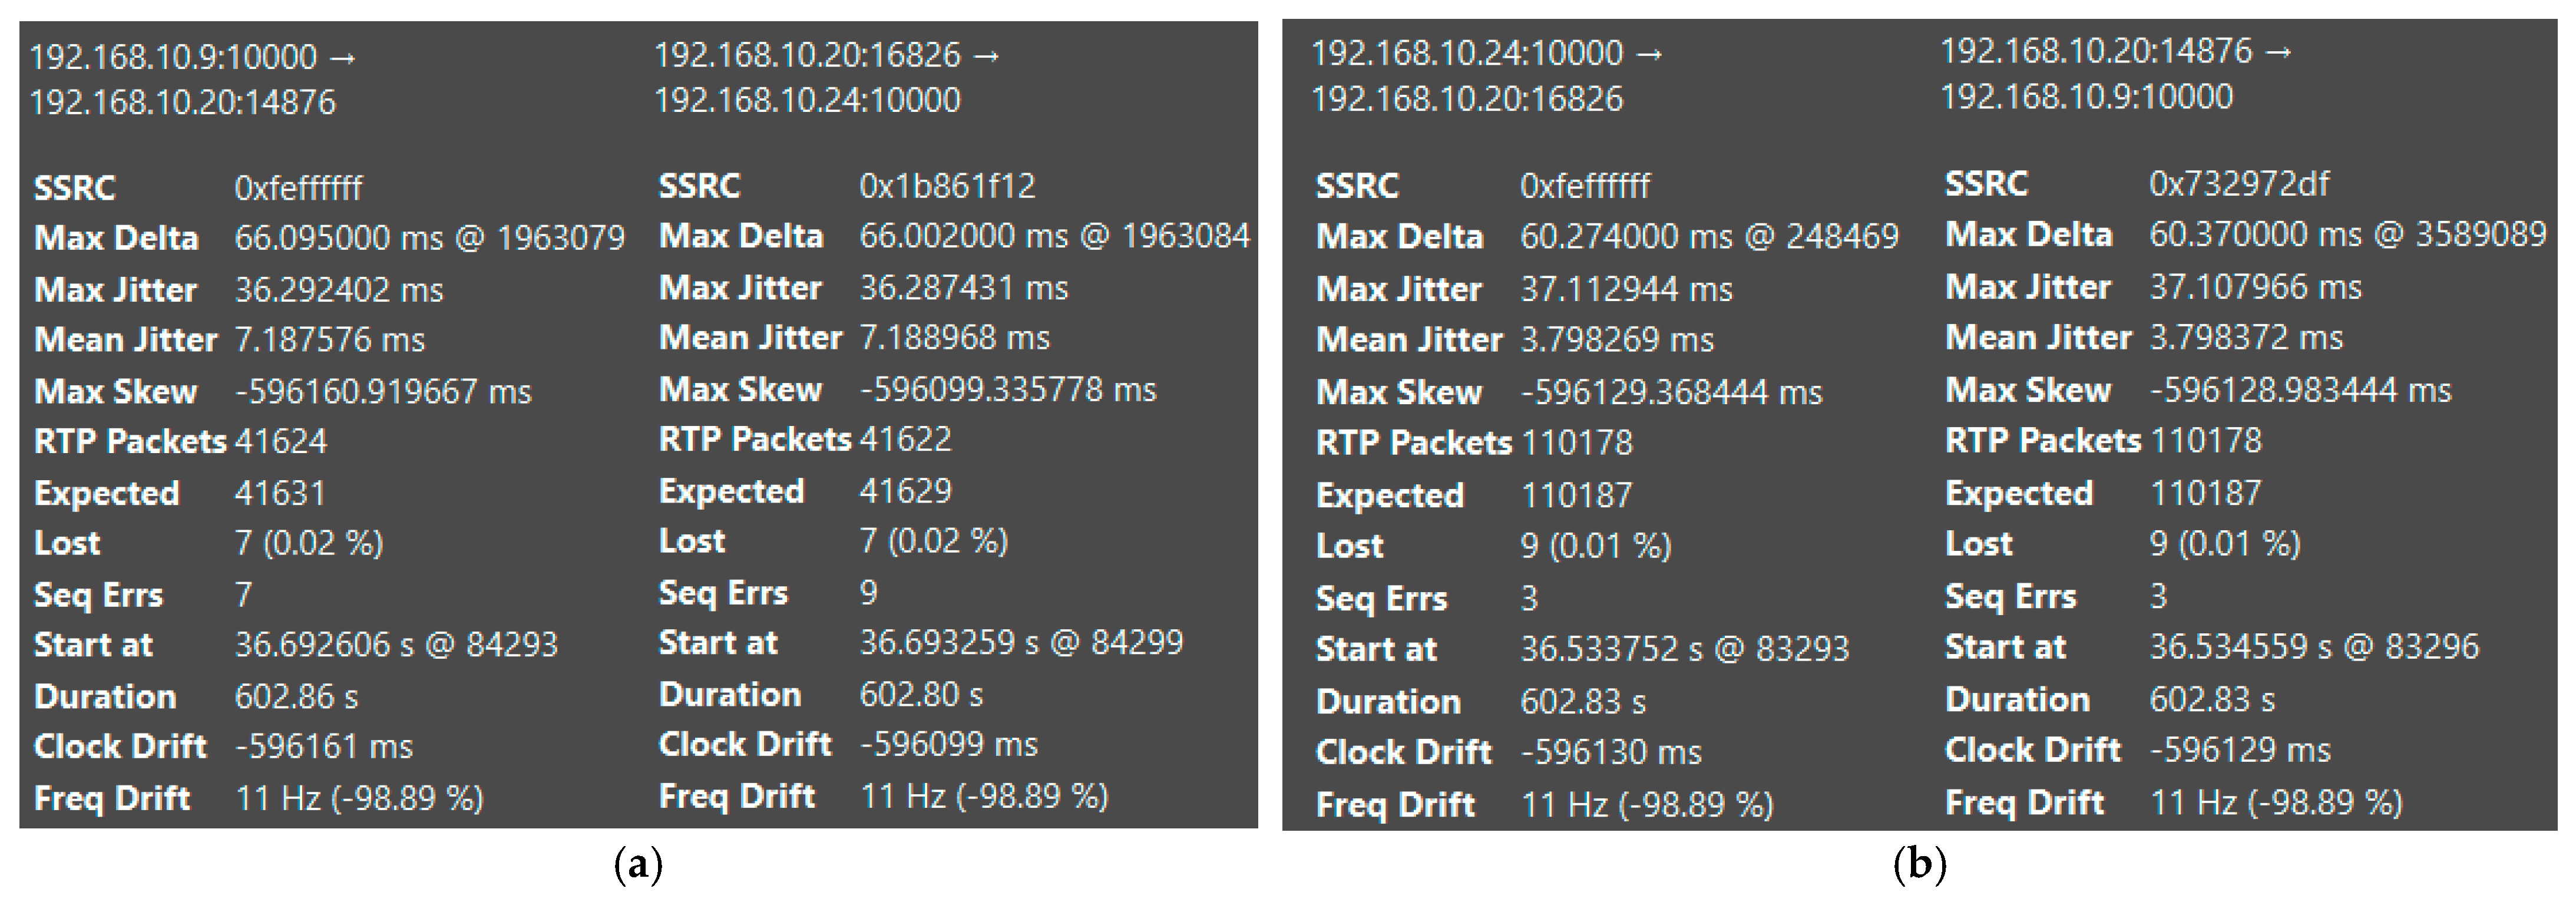
Task: Click Start at value 36.533752 s @ 83293
Action: coord(1684,649)
